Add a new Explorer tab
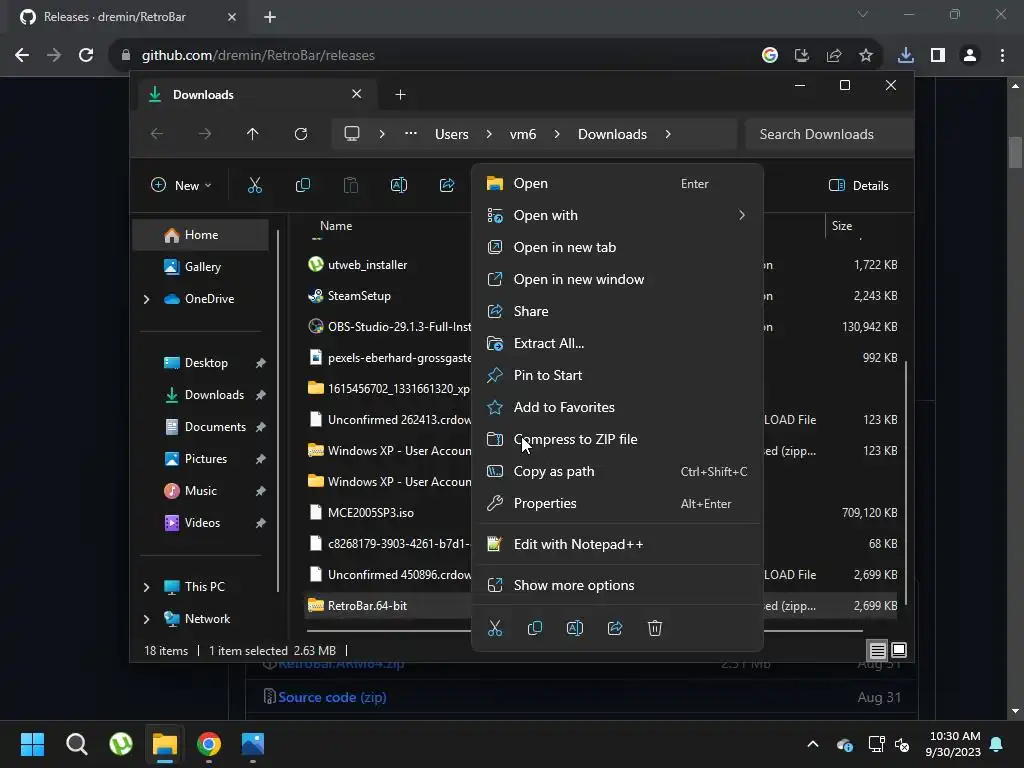The height and width of the screenshot is (768, 1024). [400, 95]
